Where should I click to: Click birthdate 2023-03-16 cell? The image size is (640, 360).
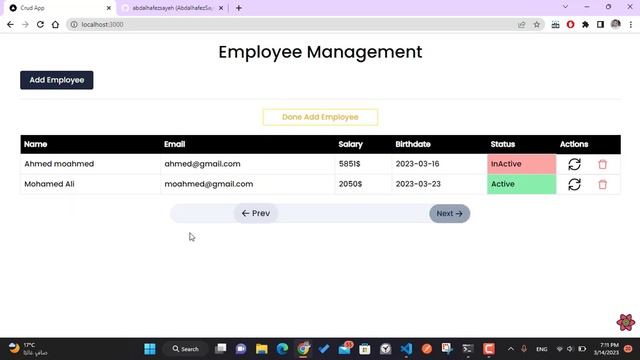pyautogui.click(x=439, y=164)
